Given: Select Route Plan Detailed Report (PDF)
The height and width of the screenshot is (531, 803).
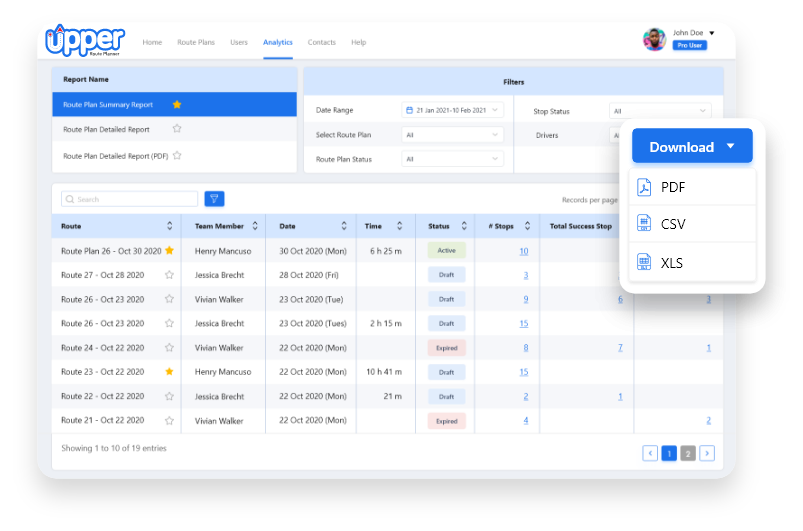Looking at the screenshot, I should pos(175,156).
